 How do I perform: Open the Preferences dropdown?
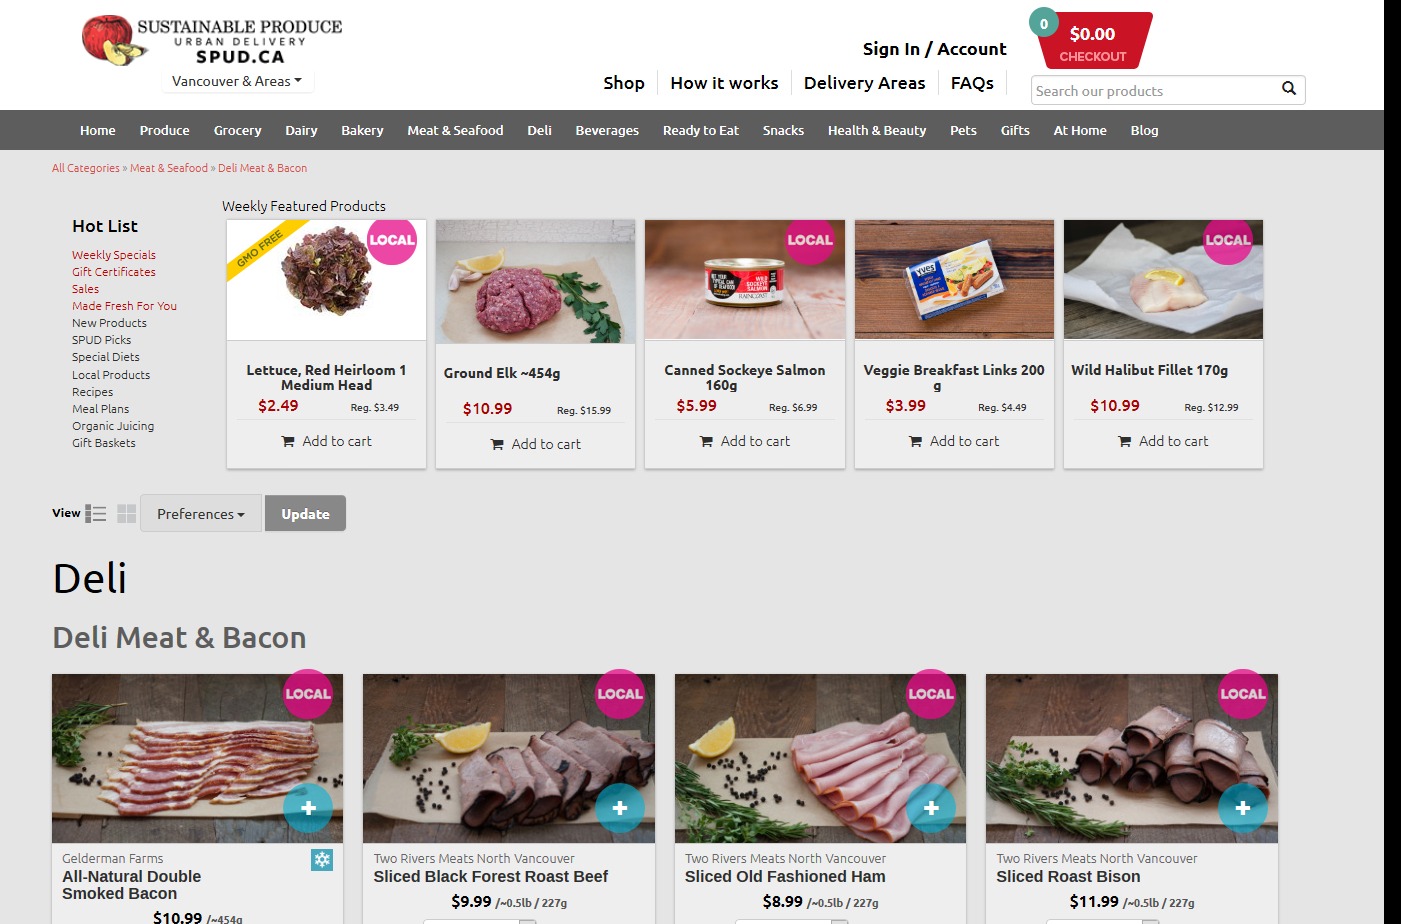(x=201, y=513)
